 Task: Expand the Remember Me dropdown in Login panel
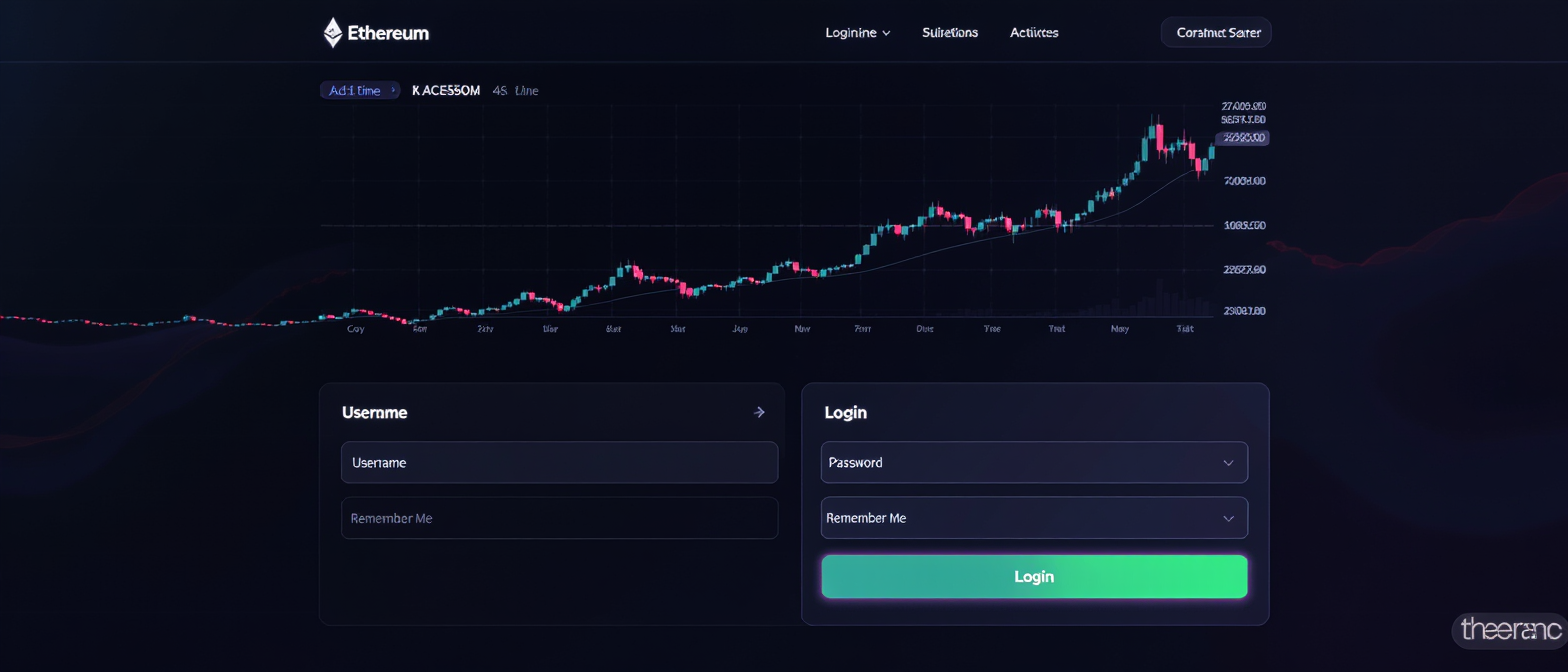coord(1034,518)
